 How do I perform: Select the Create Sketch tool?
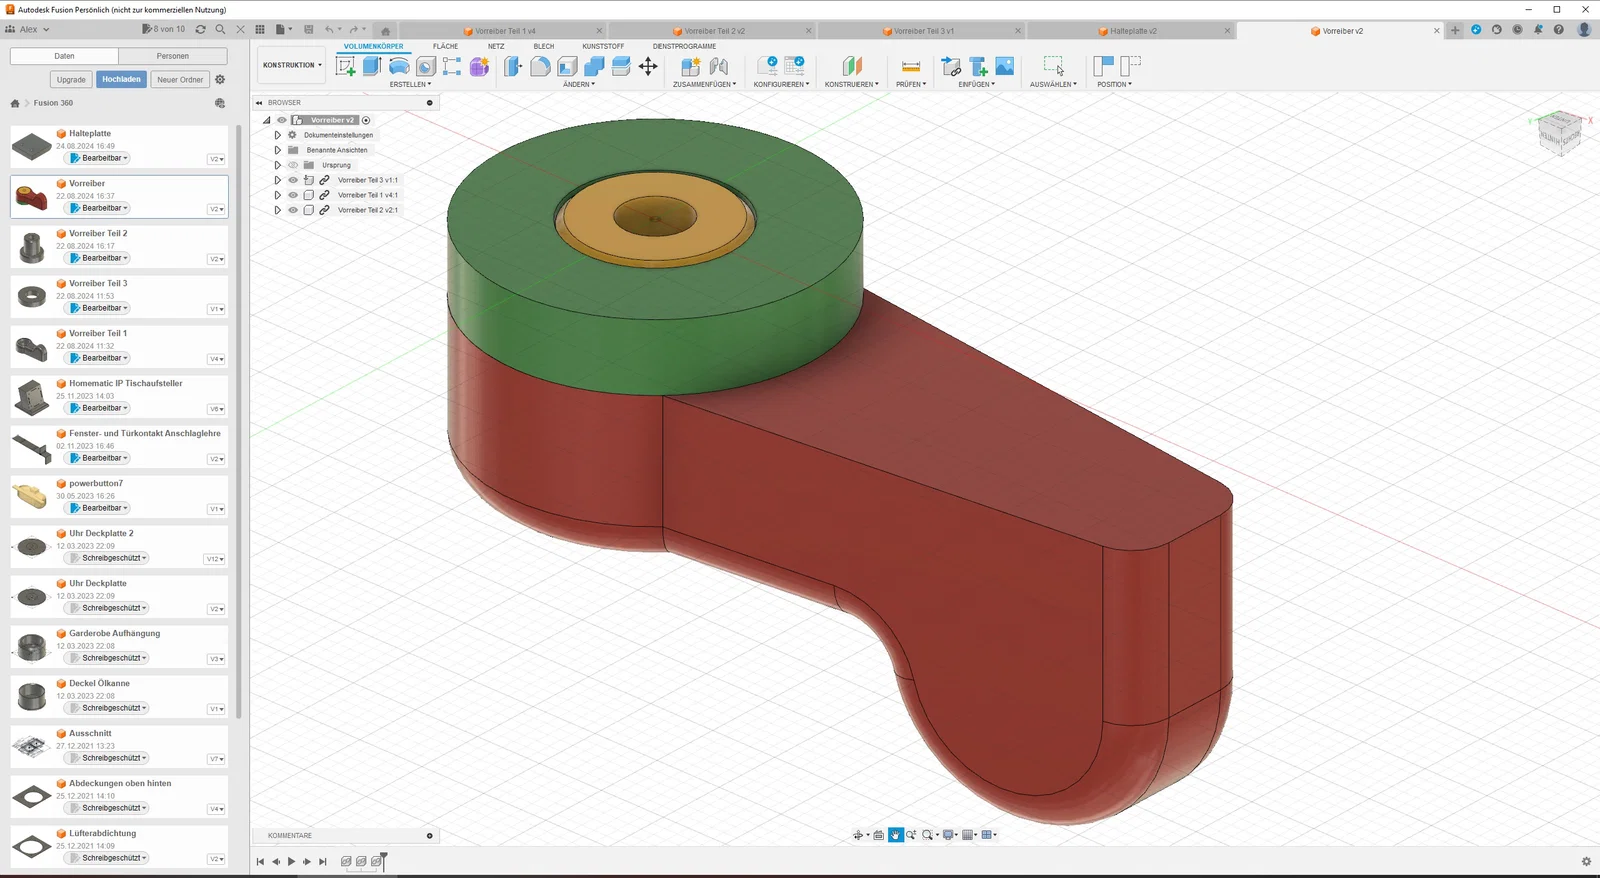coord(346,66)
